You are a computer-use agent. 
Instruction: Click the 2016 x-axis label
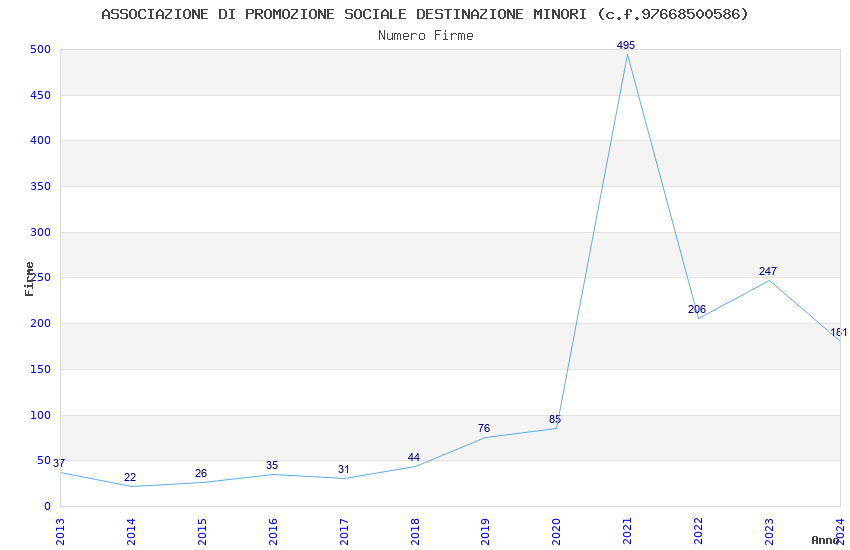point(273,532)
